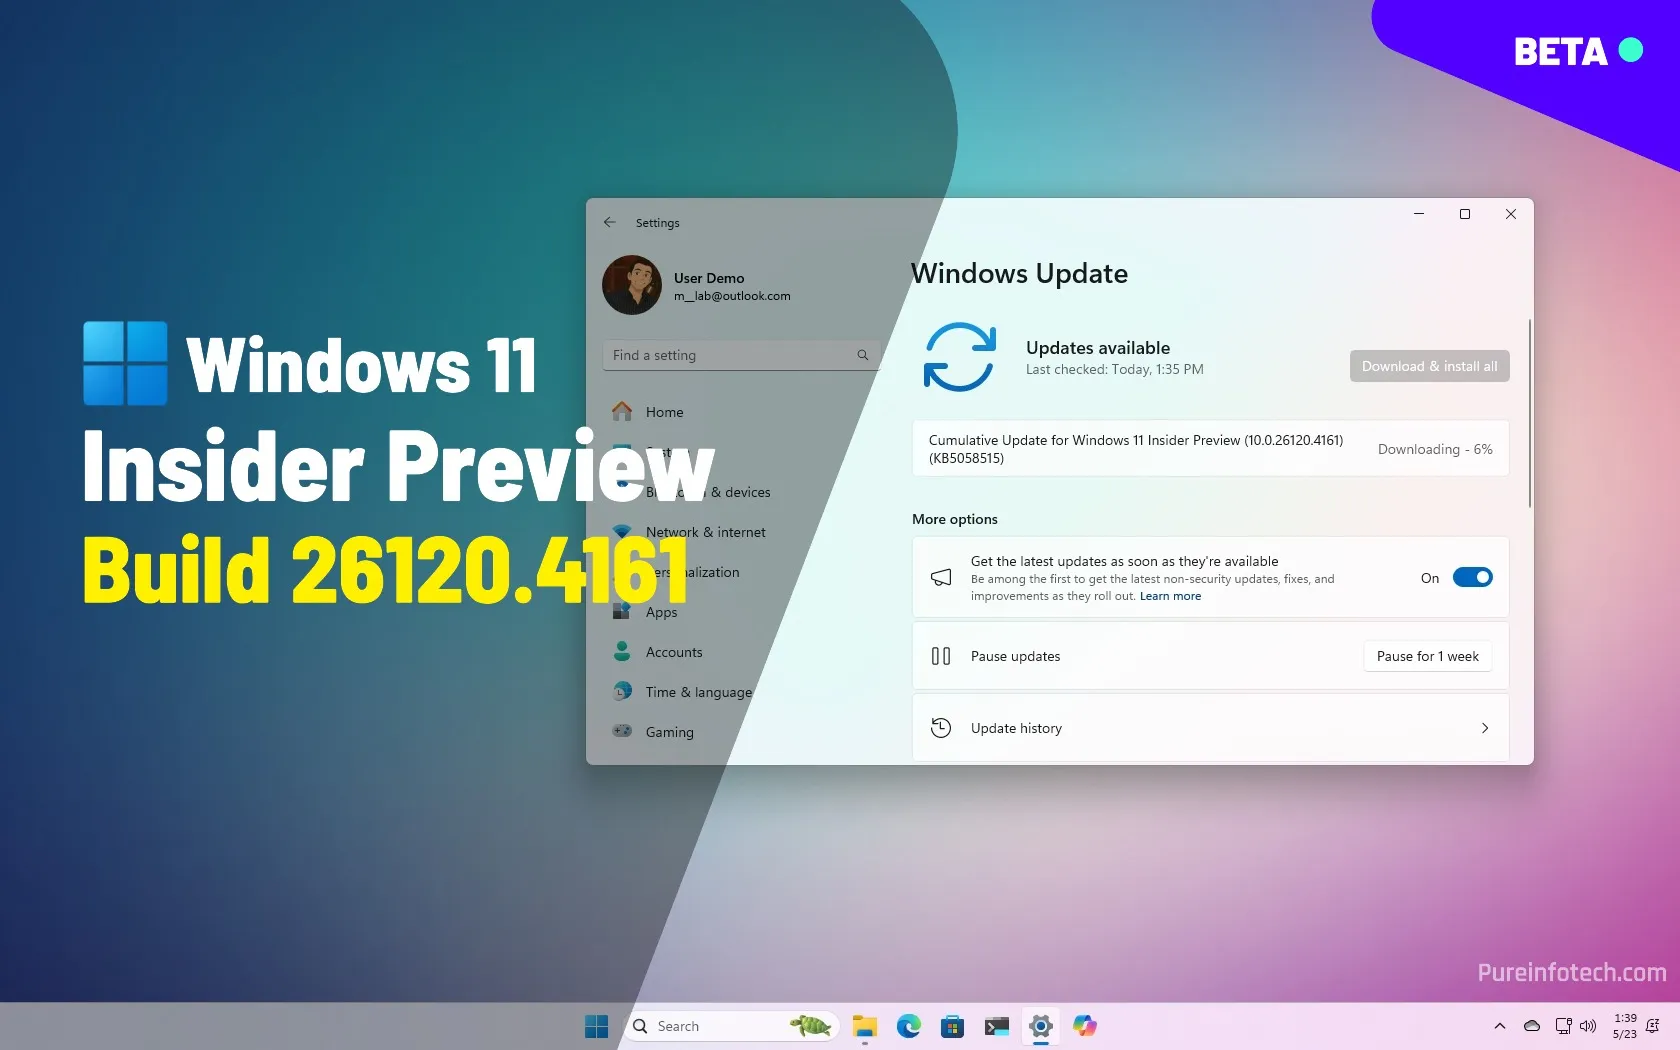
Task: Click the Gaming controller icon
Action: 622,731
